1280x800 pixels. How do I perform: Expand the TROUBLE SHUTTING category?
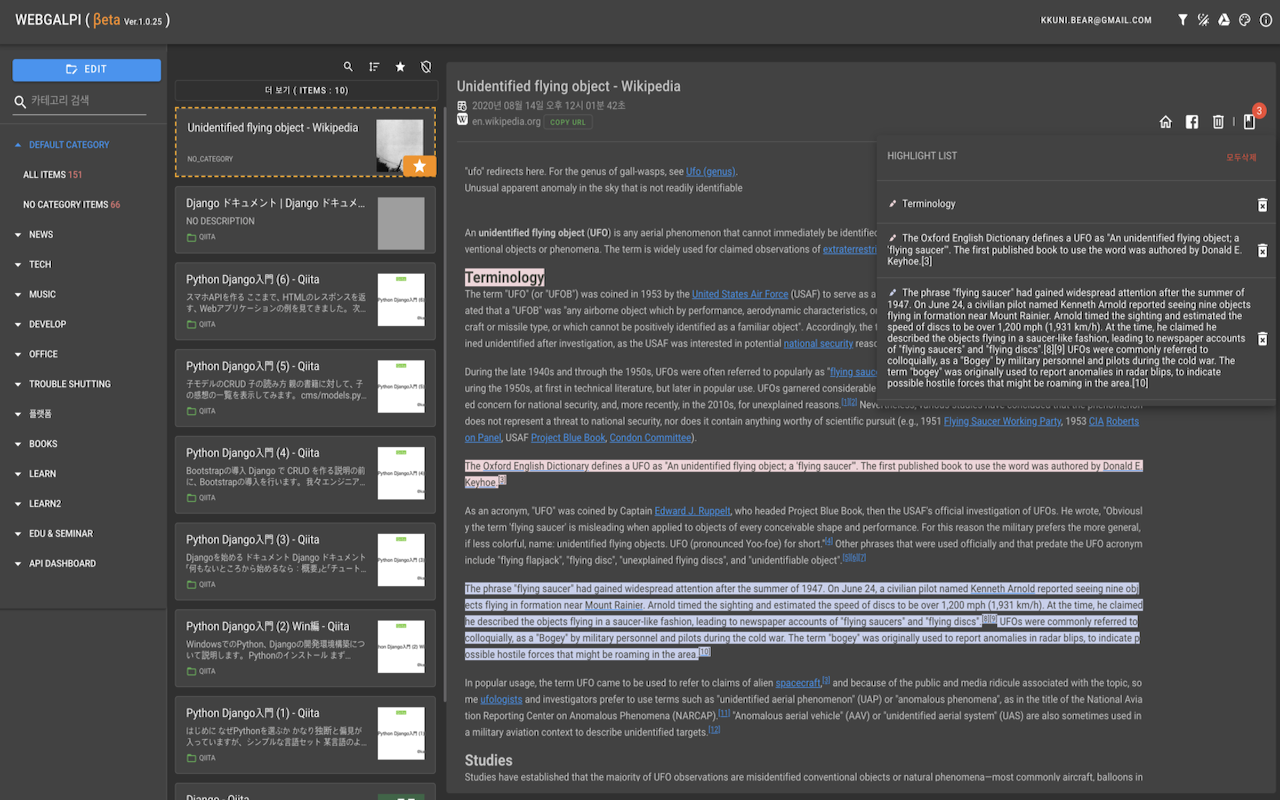[x=70, y=384]
